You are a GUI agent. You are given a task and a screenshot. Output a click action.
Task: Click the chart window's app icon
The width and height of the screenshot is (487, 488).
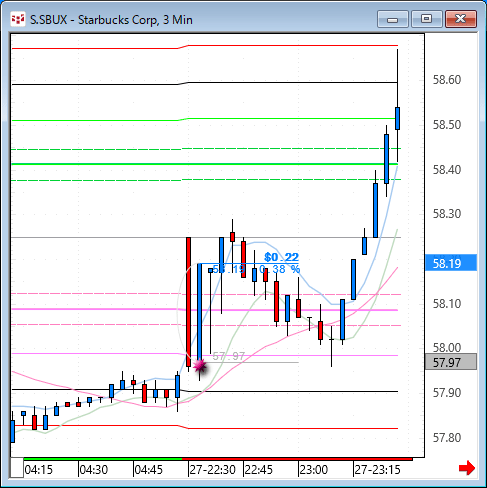coord(18,19)
